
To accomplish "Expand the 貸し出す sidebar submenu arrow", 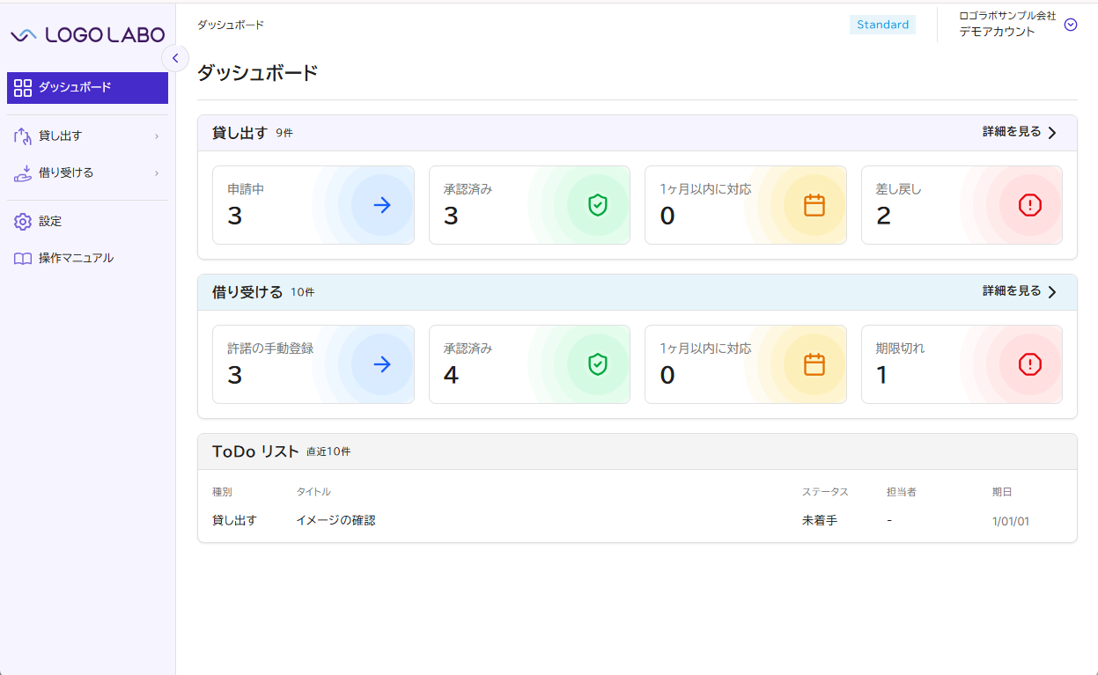I will click(157, 136).
